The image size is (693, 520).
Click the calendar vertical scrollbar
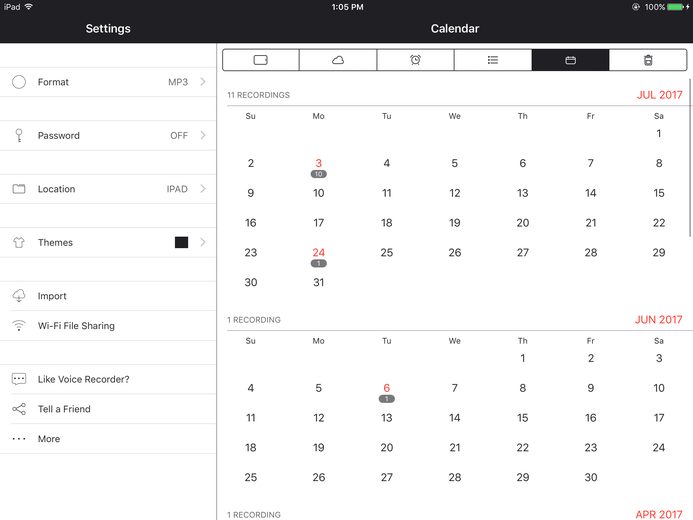[x=690, y=157]
